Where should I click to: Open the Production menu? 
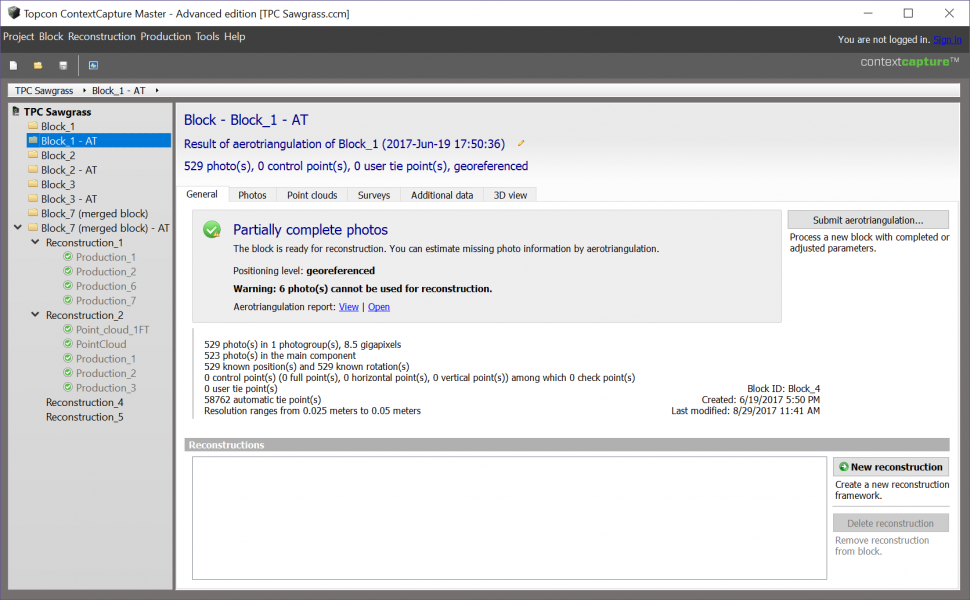pyautogui.click(x=165, y=36)
